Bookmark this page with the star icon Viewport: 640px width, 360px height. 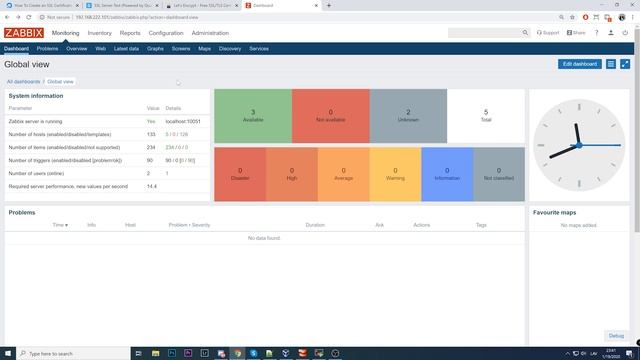pos(572,17)
